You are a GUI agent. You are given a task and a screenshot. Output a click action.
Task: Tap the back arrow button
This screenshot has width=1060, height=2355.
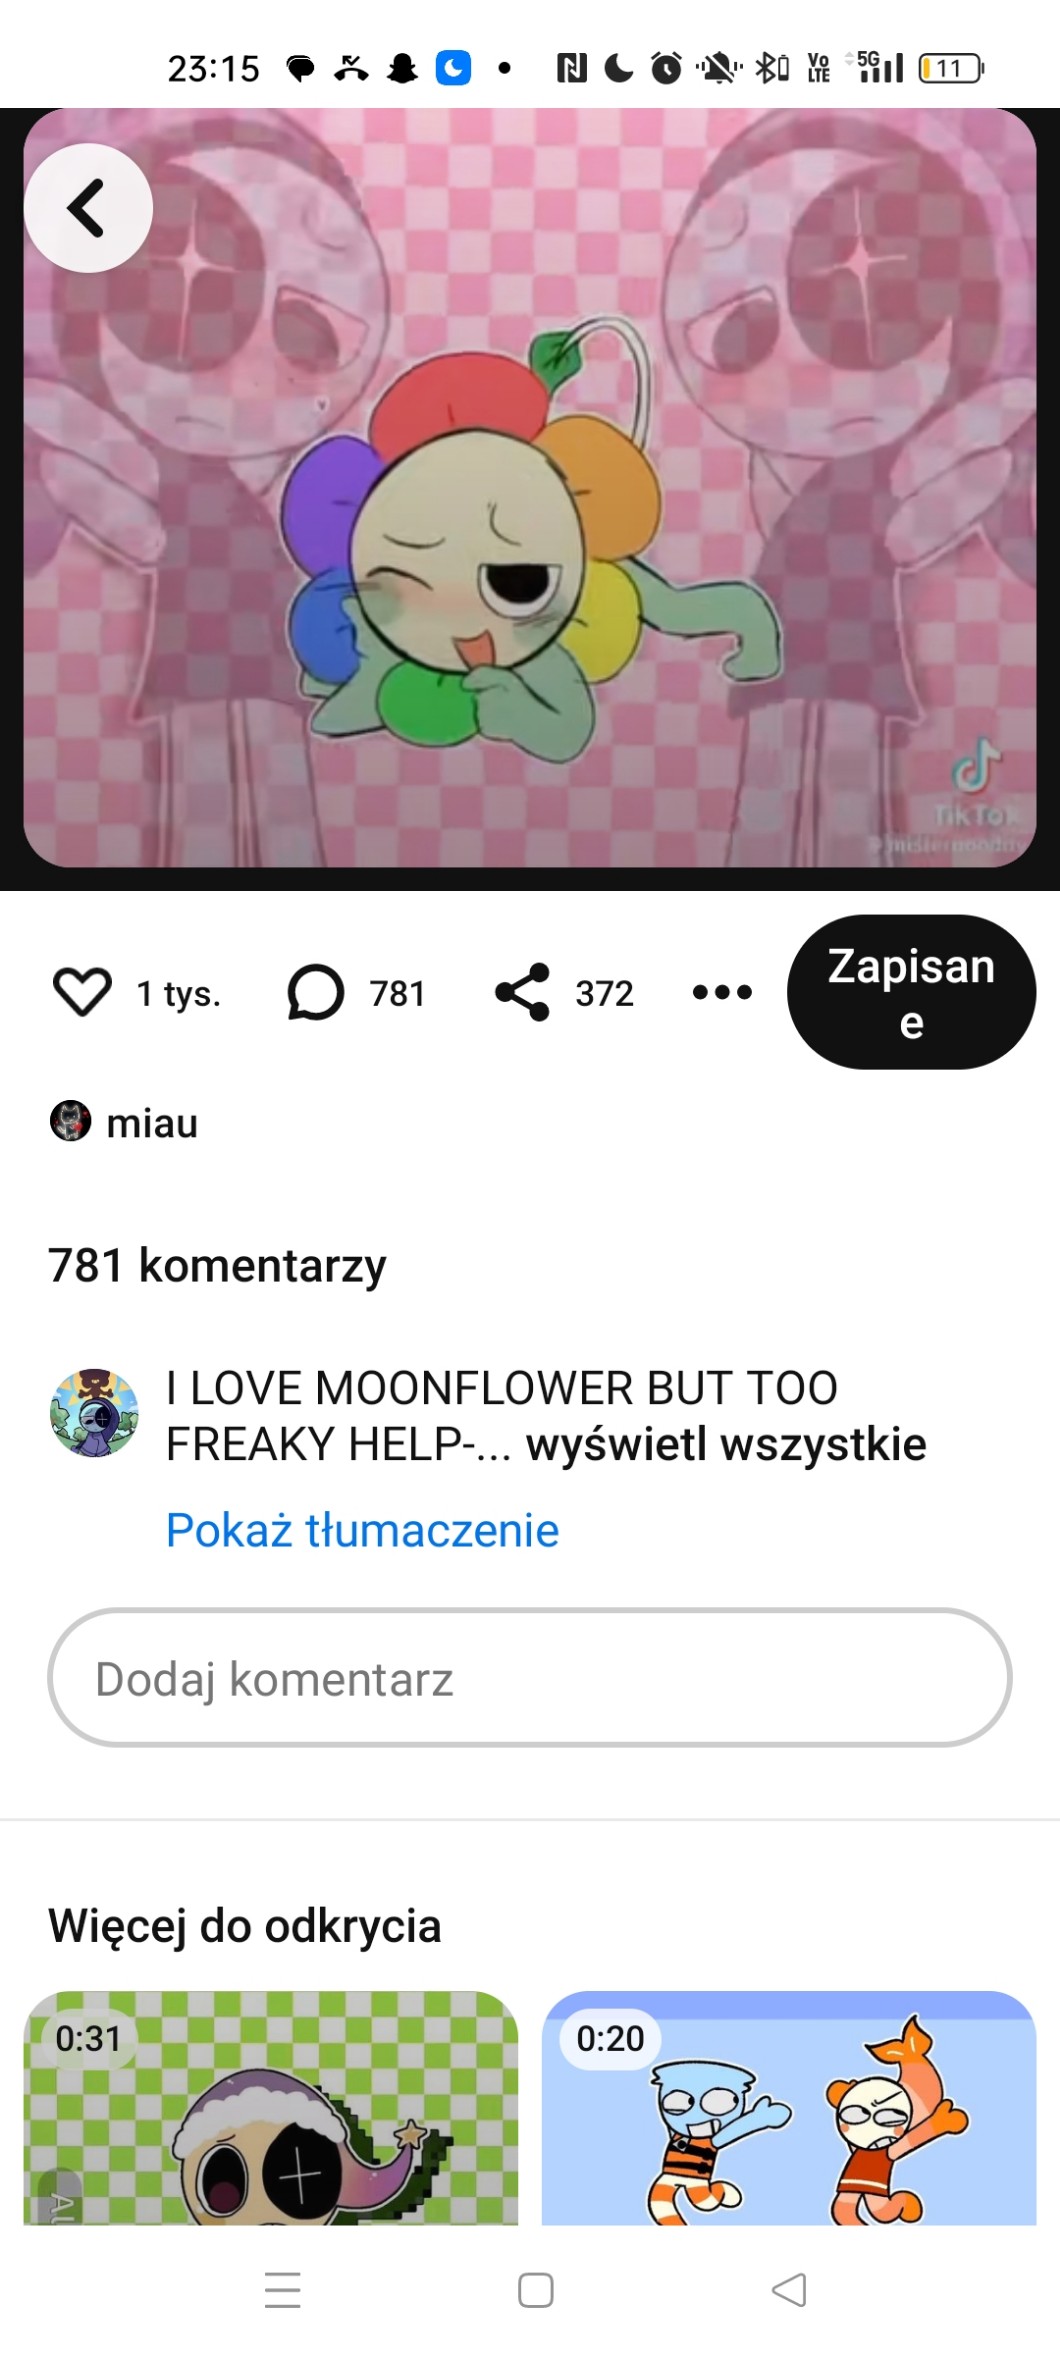(88, 208)
